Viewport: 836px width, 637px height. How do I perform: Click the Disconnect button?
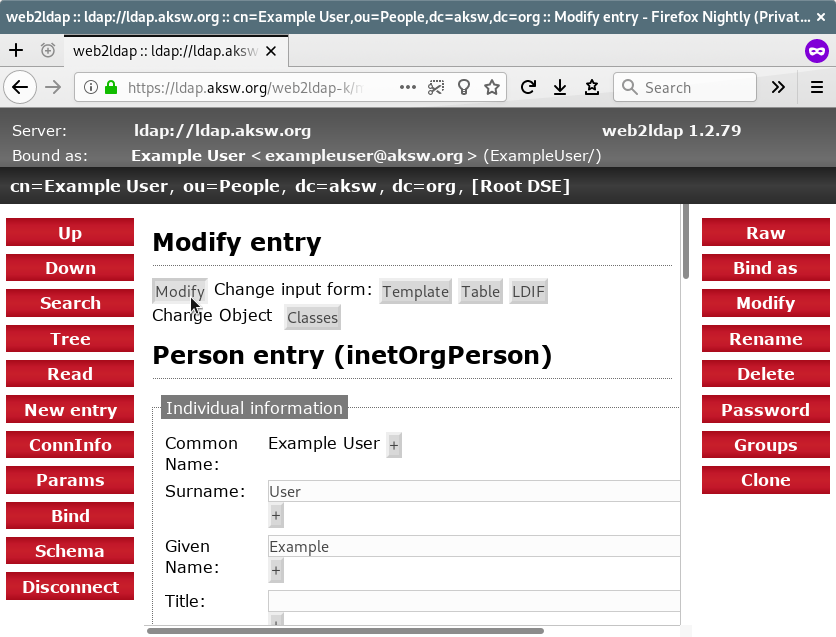(x=70, y=587)
